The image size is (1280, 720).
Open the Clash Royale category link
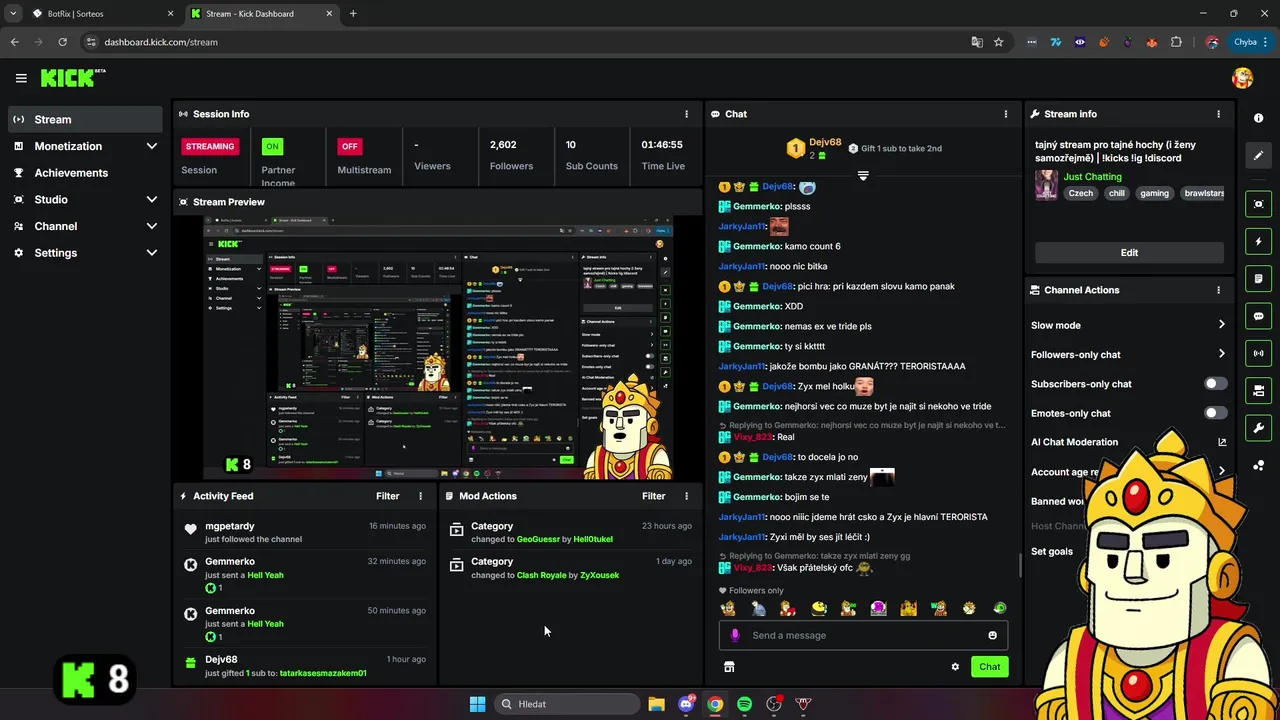tap(541, 575)
